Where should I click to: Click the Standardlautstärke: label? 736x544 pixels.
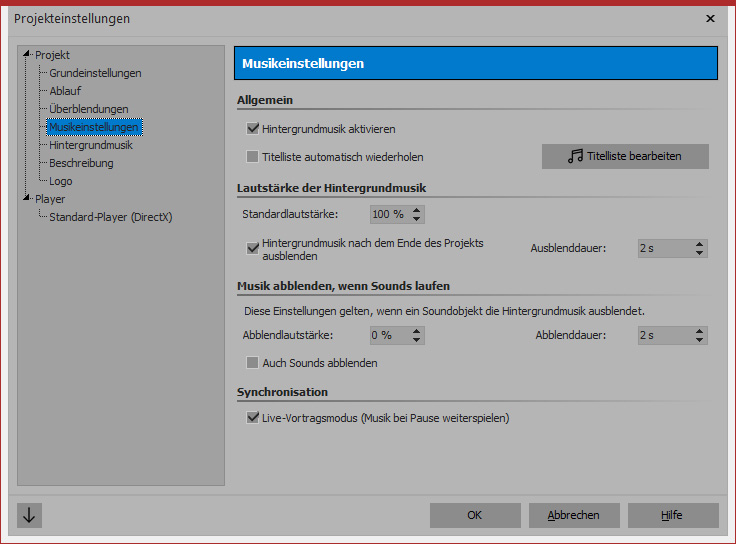[x=290, y=214]
